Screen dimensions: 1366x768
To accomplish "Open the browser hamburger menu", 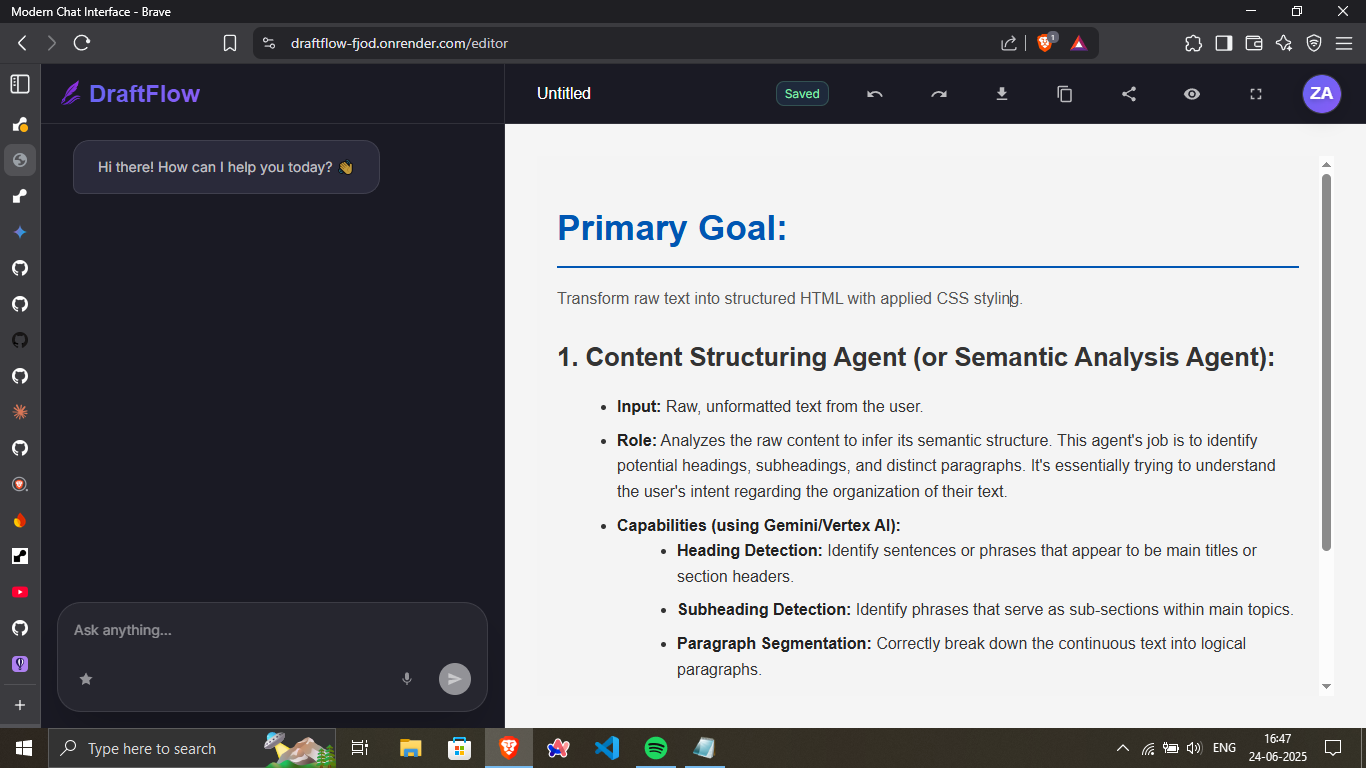I will 1345,43.
